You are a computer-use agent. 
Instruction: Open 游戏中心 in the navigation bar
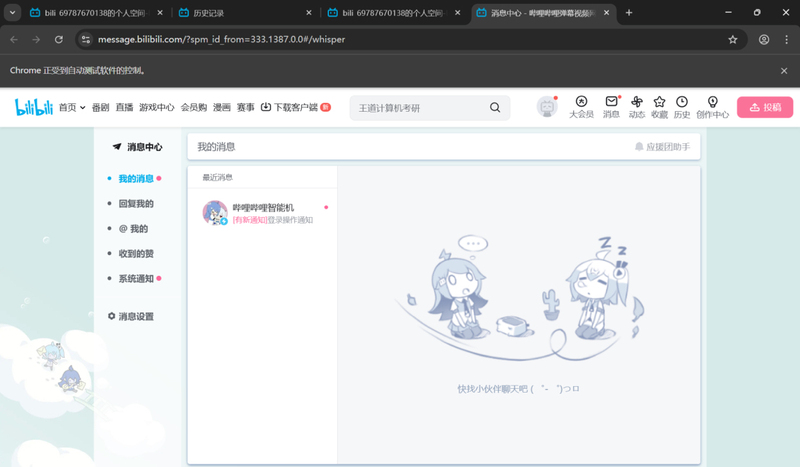point(157,107)
